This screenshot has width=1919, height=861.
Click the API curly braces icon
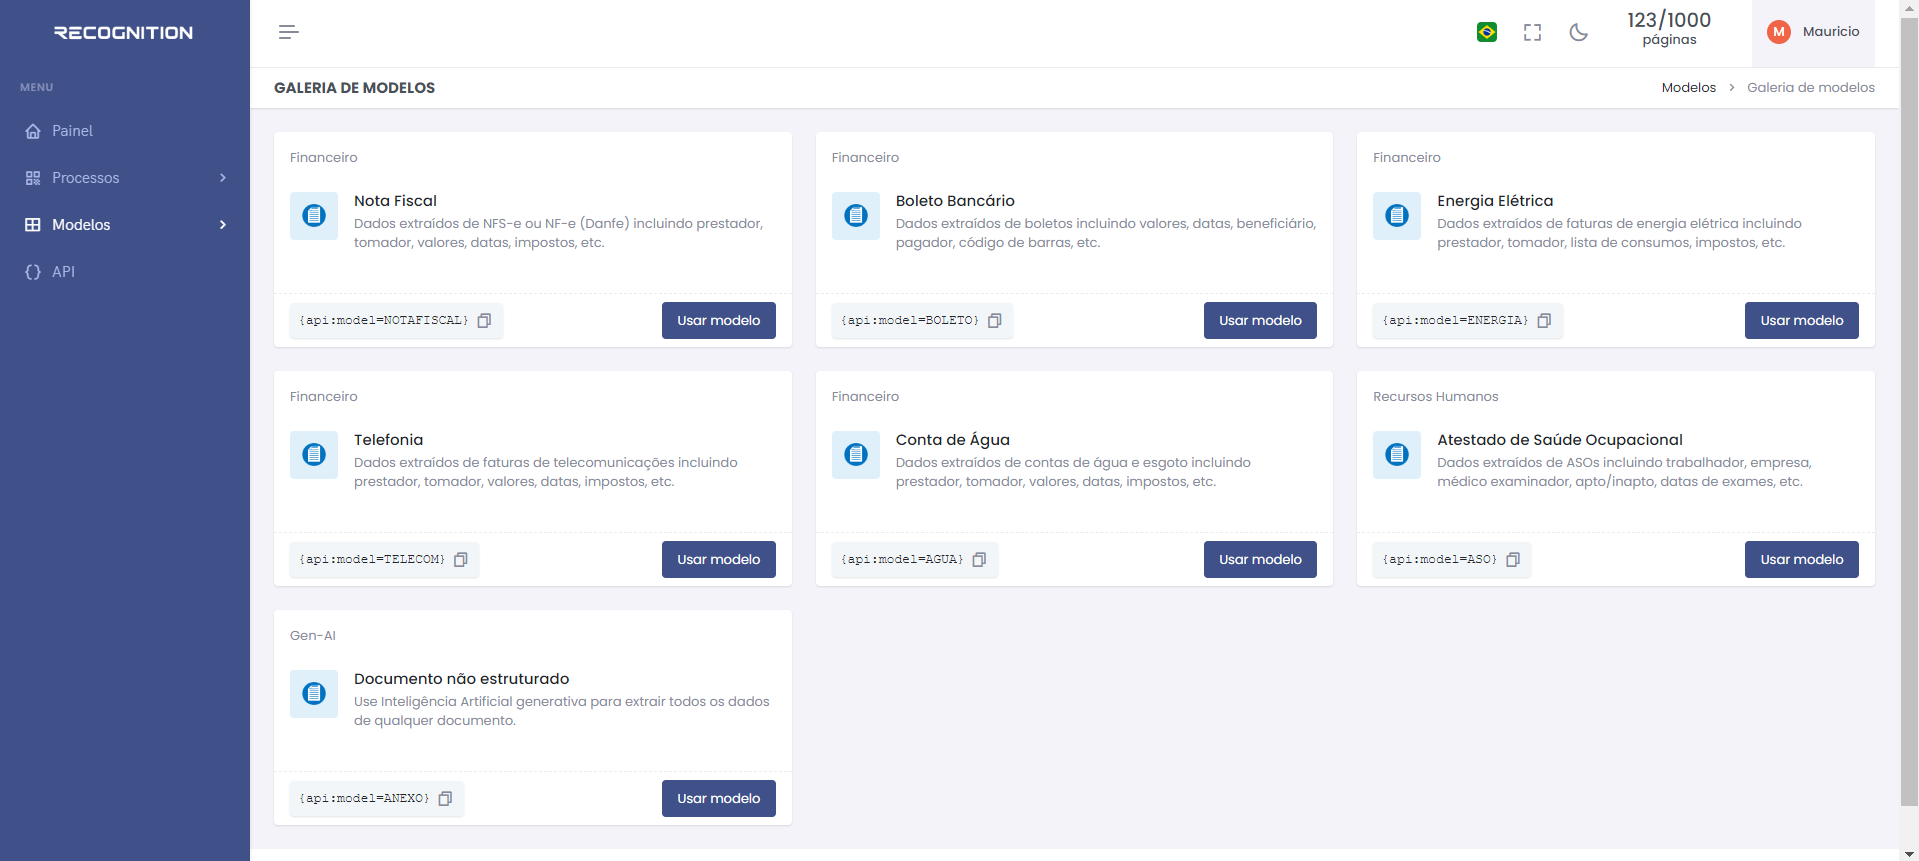click(x=33, y=272)
